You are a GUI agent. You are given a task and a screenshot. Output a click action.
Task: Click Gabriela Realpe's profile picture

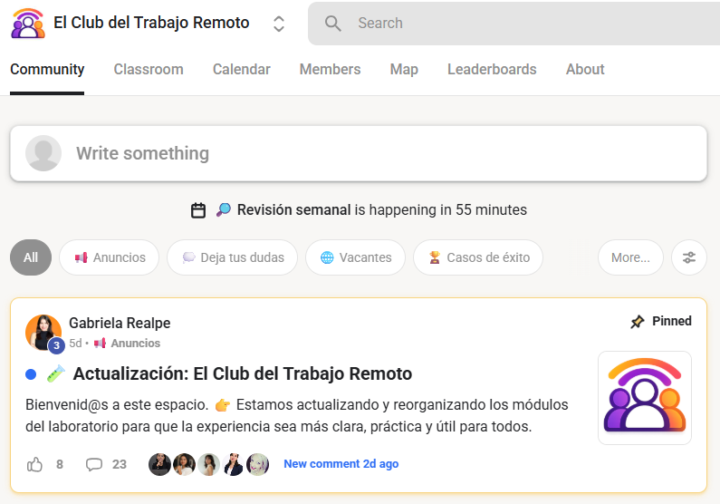pyautogui.click(x=43, y=332)
